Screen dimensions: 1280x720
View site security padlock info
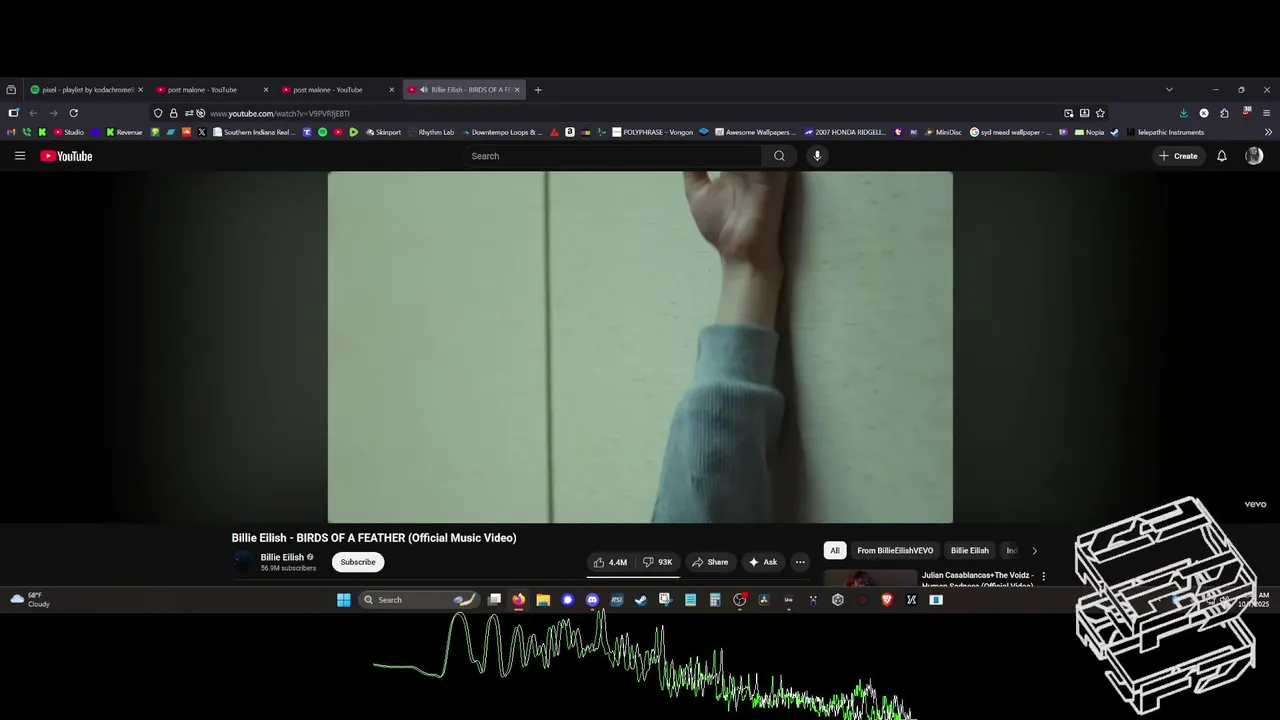173,113
